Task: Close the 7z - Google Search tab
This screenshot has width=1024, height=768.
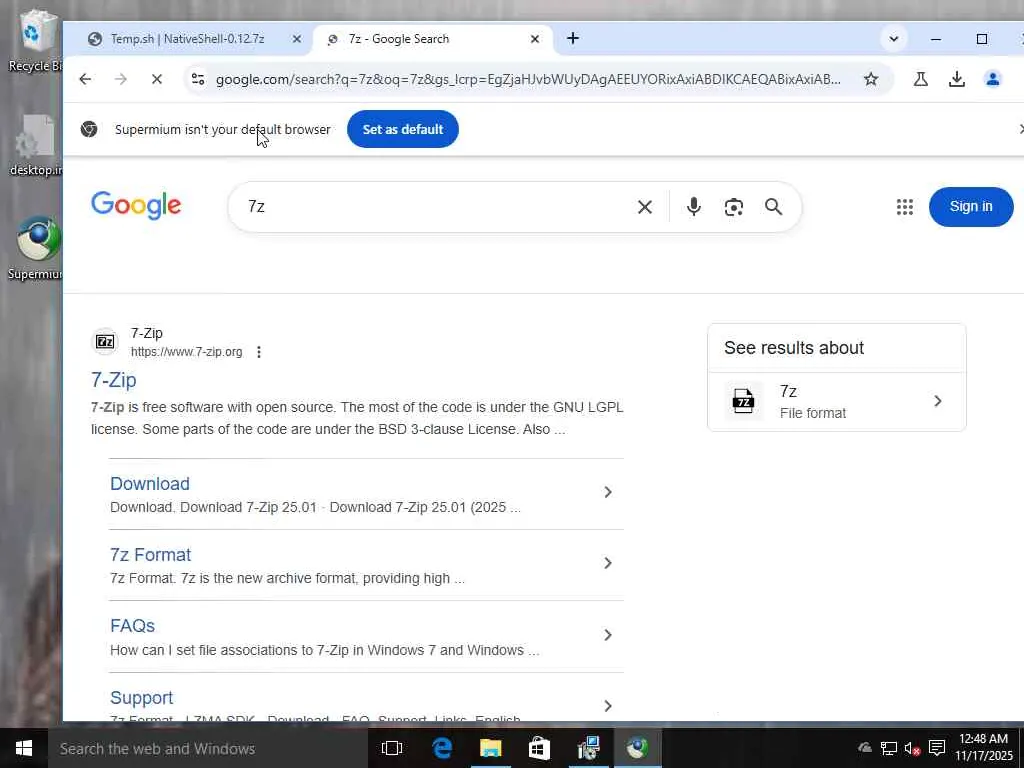Action: (x=535, y=39)
